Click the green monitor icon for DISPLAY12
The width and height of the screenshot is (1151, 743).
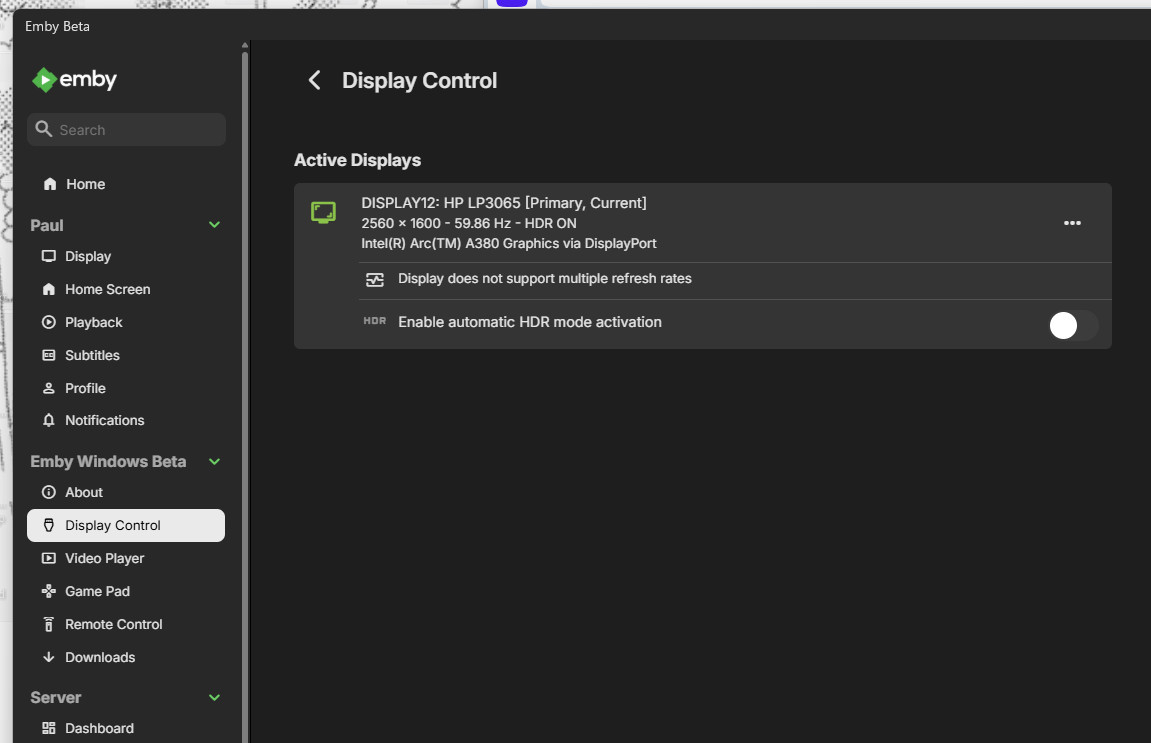pyautogui.click(x=323, y=212)
